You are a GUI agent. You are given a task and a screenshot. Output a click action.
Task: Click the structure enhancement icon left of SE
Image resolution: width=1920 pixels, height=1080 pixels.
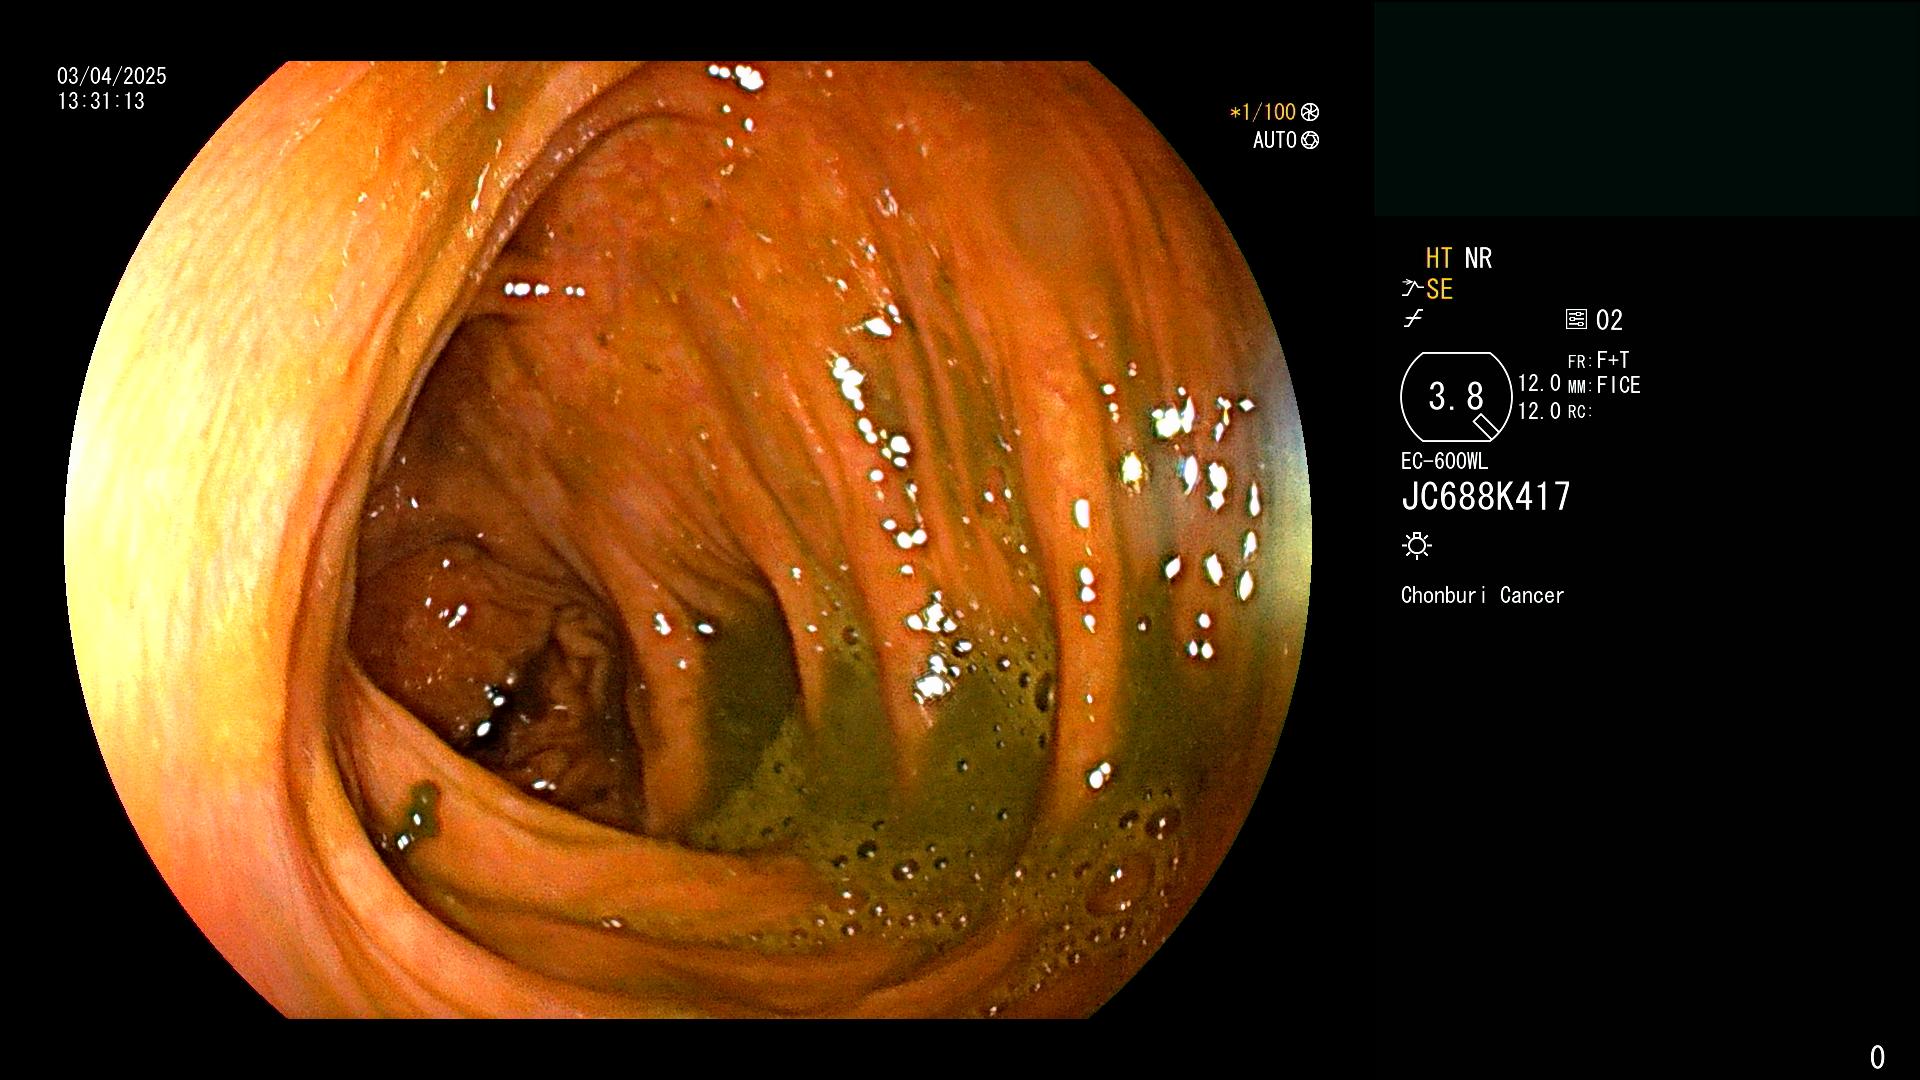point(1411,289)
